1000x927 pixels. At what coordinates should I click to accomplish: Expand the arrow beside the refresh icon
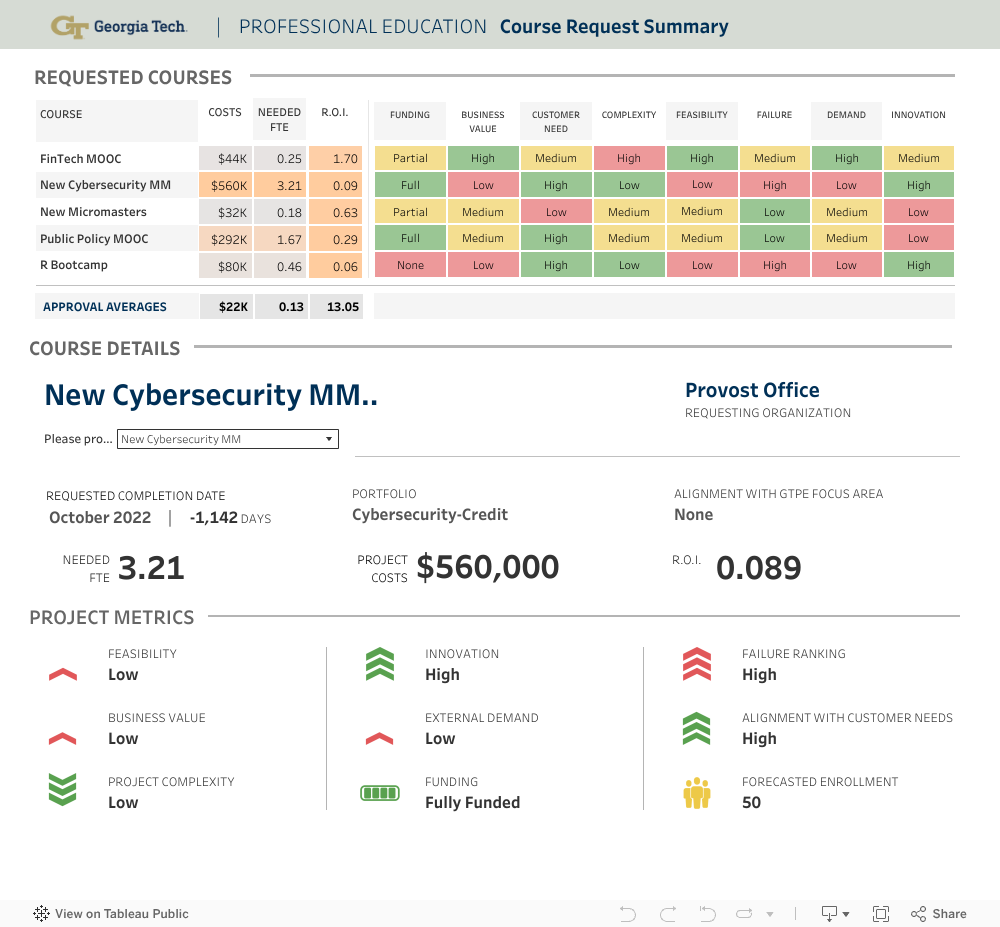[770, 914]
